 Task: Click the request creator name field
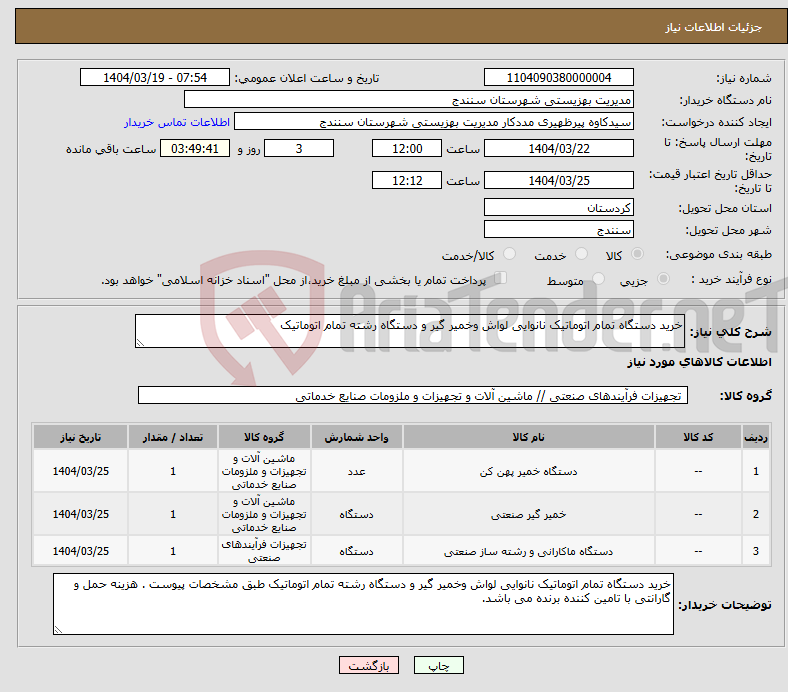(434, 122)
